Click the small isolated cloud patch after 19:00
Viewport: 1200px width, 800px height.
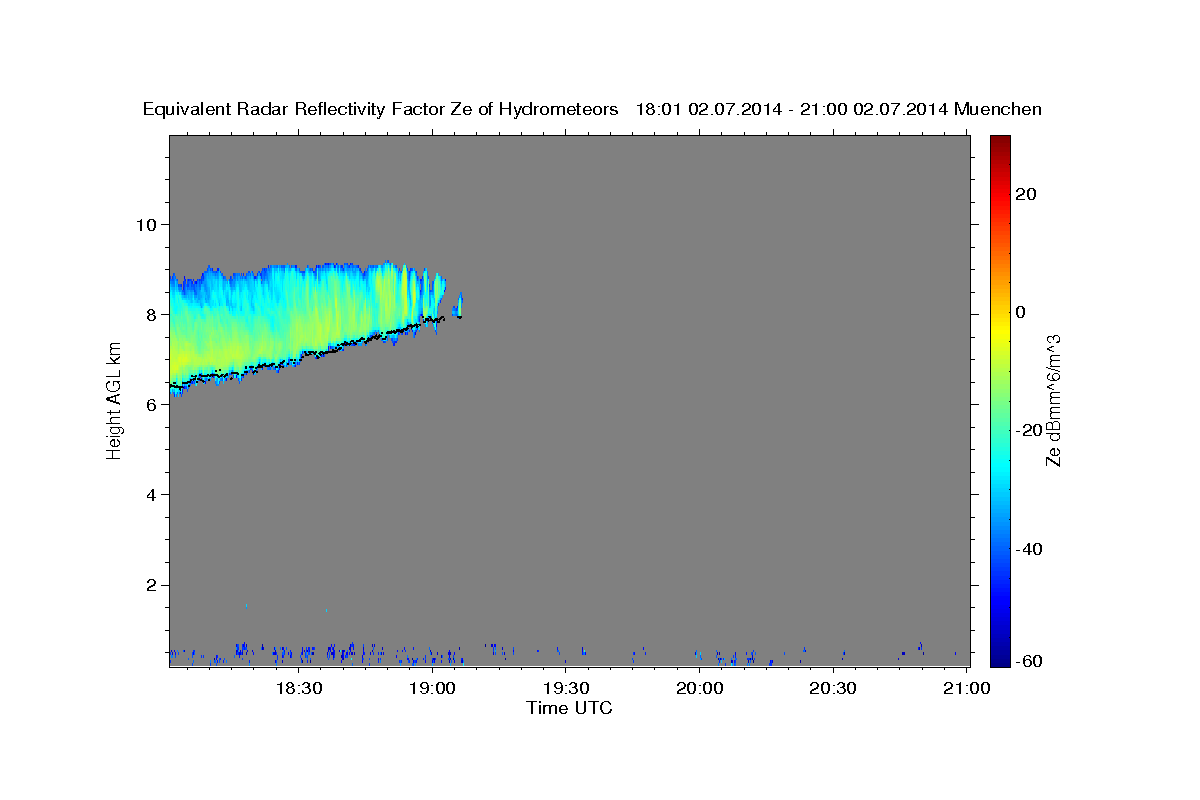[459, 304]
